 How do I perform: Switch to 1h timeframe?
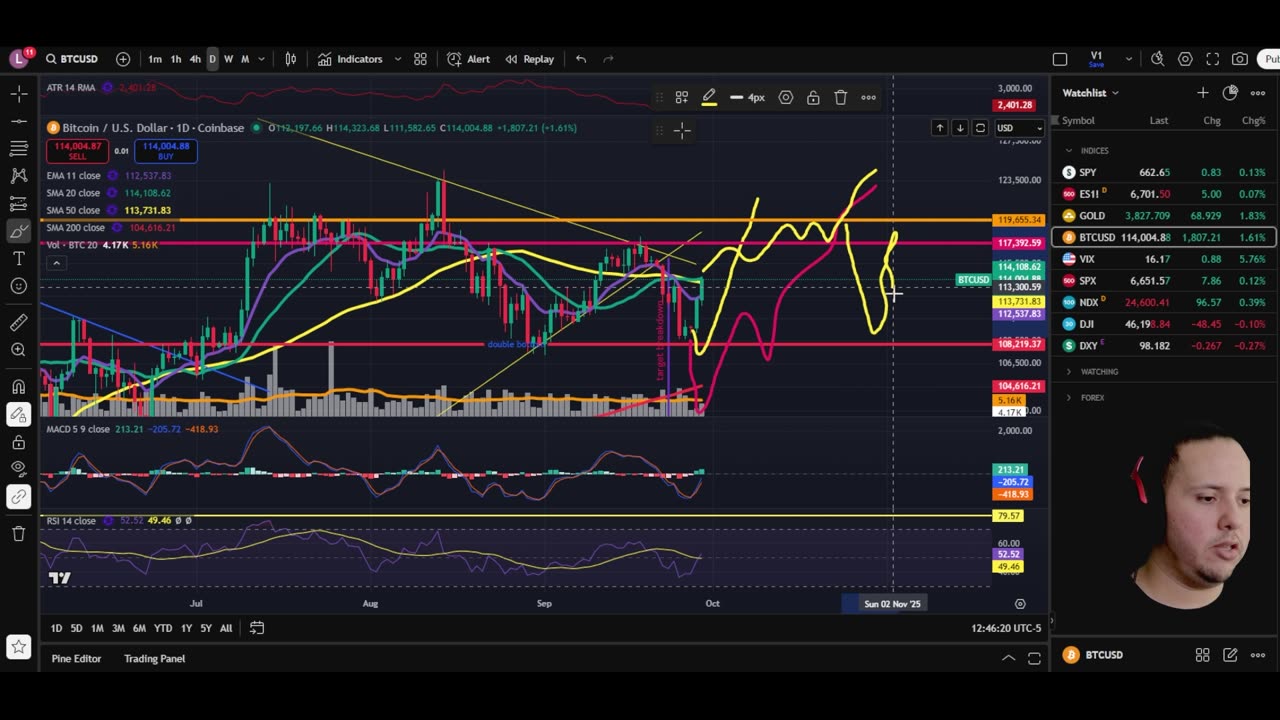click(x=176, y=59)
